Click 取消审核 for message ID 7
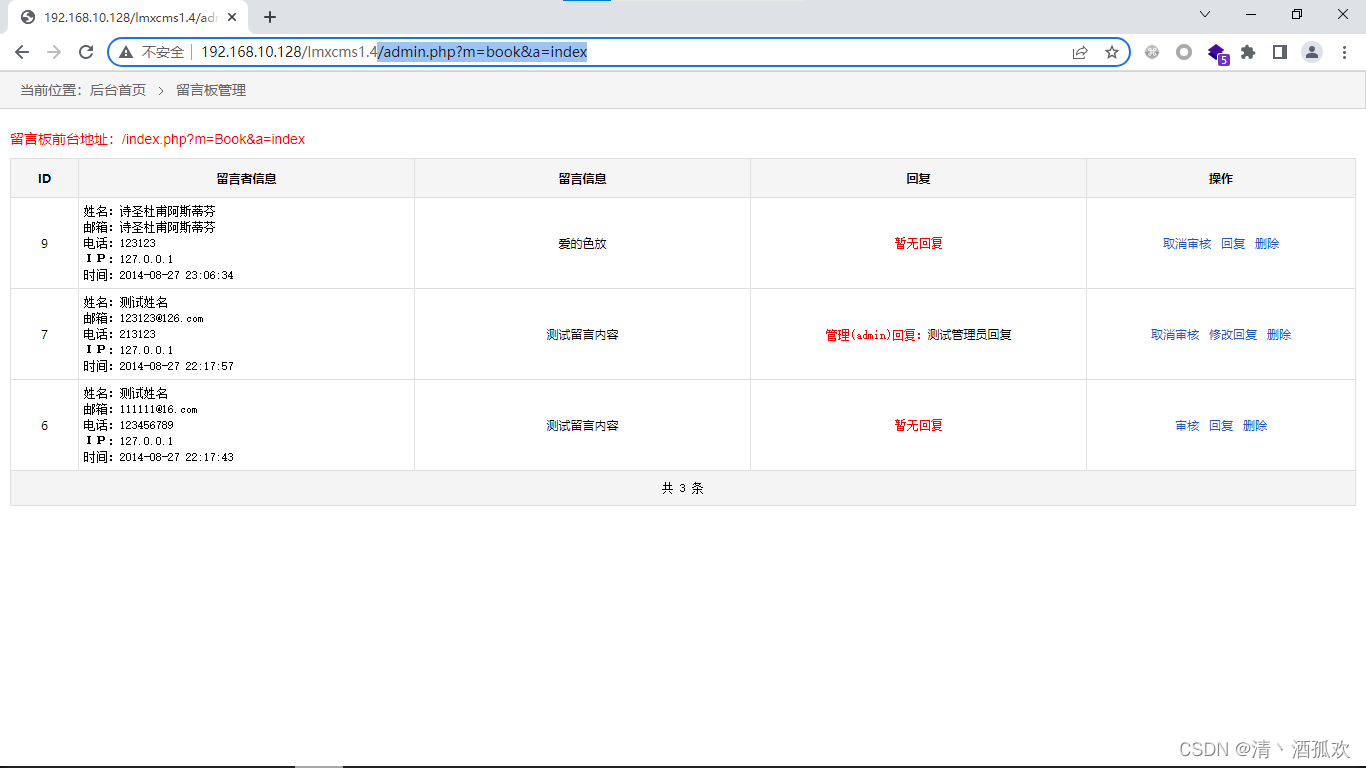Viewport: 1366px width, 768px height. coord(1174,335)
